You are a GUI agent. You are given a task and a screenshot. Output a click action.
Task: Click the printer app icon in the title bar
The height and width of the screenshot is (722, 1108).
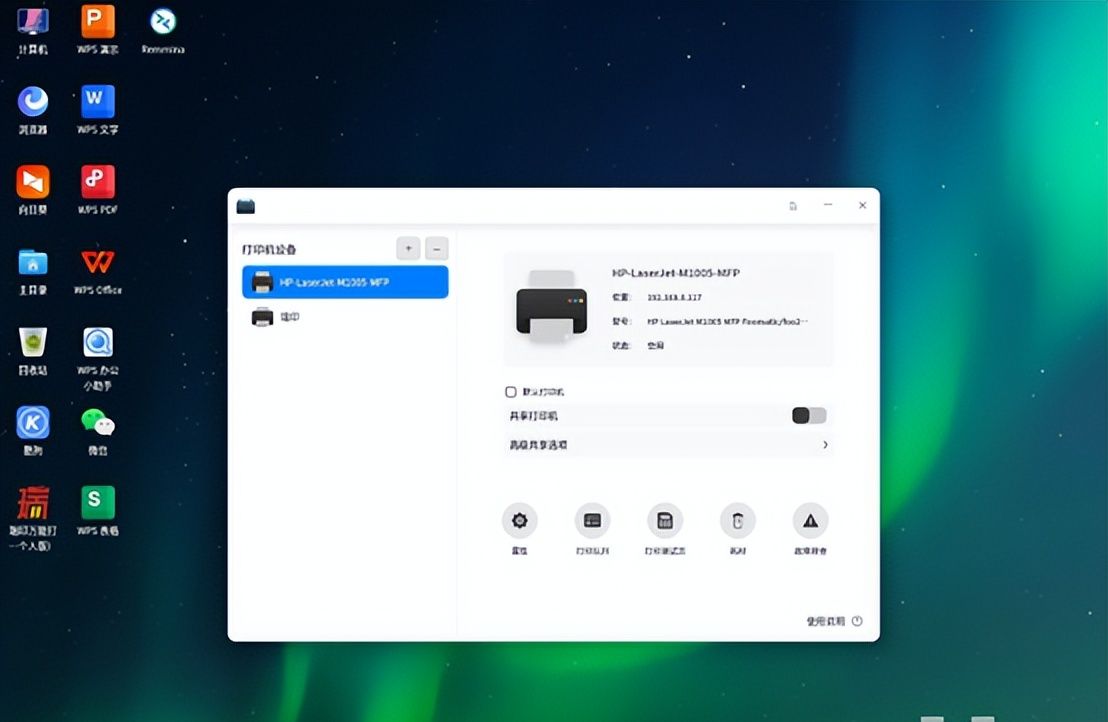(x=246, y=205)
